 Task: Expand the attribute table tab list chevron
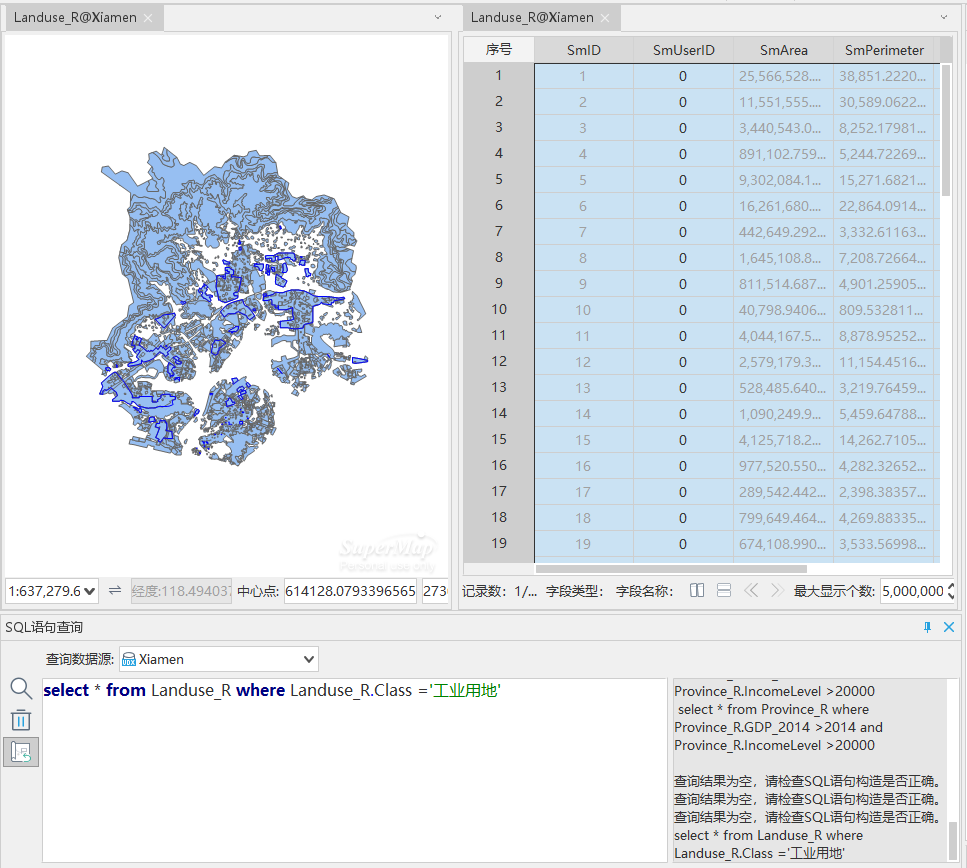(944, 17)
